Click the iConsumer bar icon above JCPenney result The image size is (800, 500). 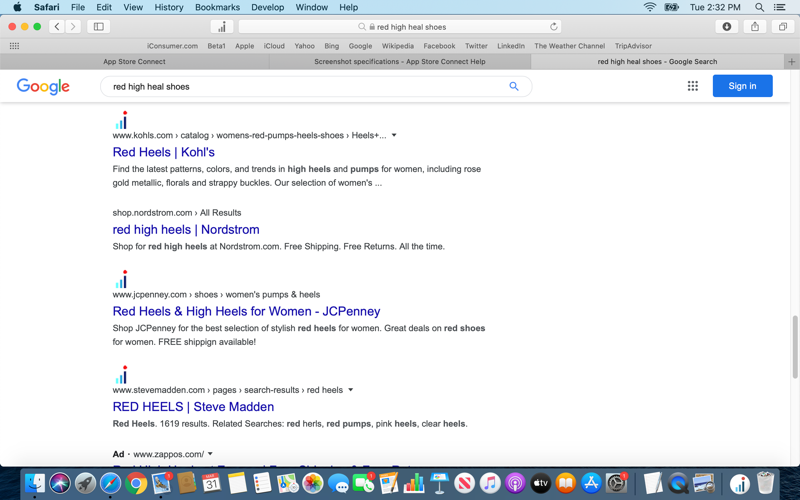[x=121, y=280]
